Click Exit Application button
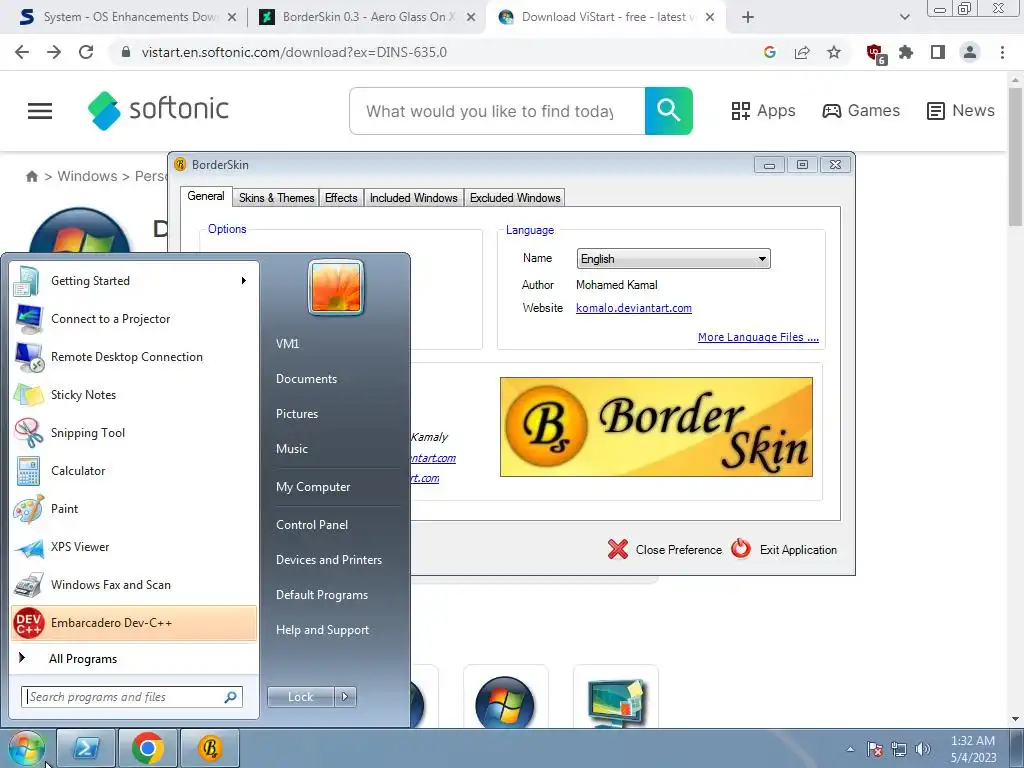This screenshot has width=1024, height=768. click(784, 550)
